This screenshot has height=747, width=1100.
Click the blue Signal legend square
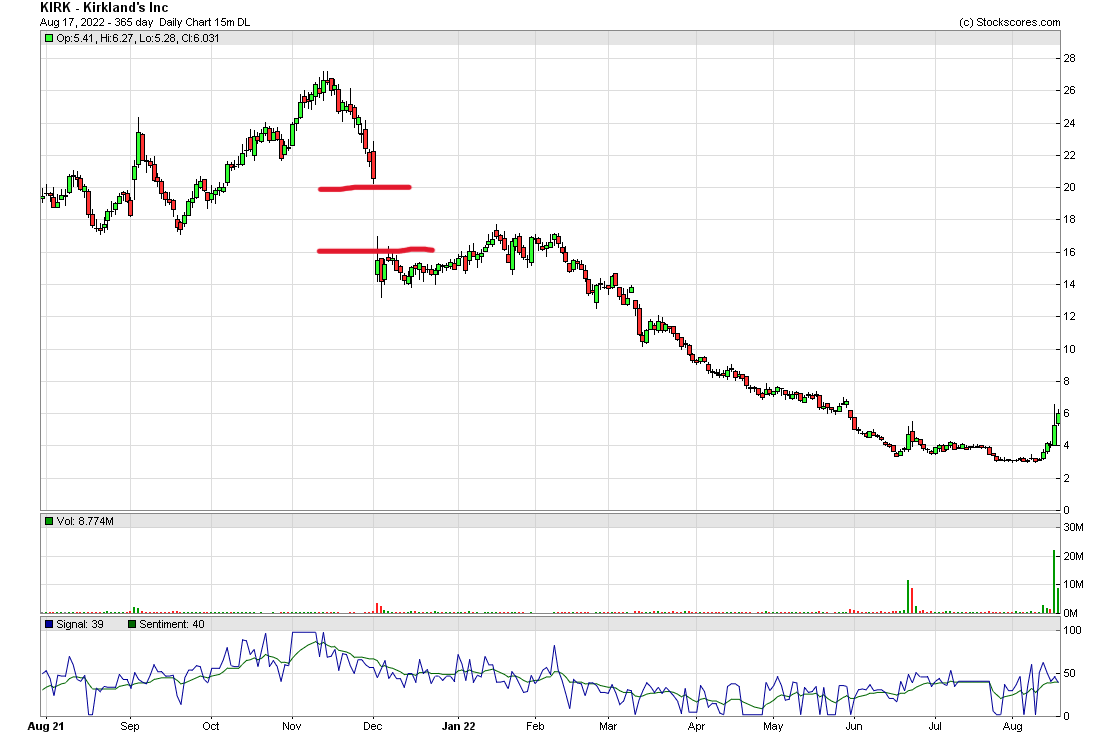point(48,624)
